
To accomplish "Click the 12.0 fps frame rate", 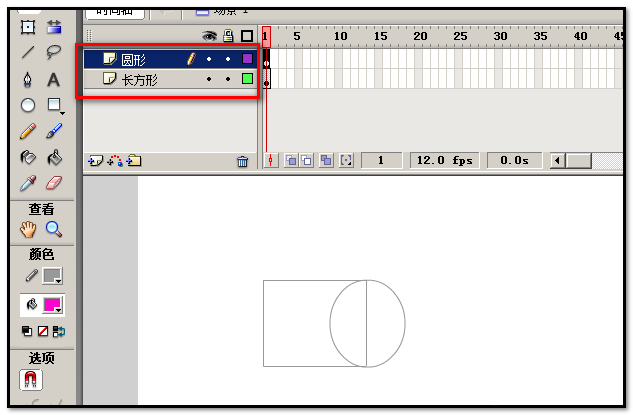I will click(x=444, y=161).
